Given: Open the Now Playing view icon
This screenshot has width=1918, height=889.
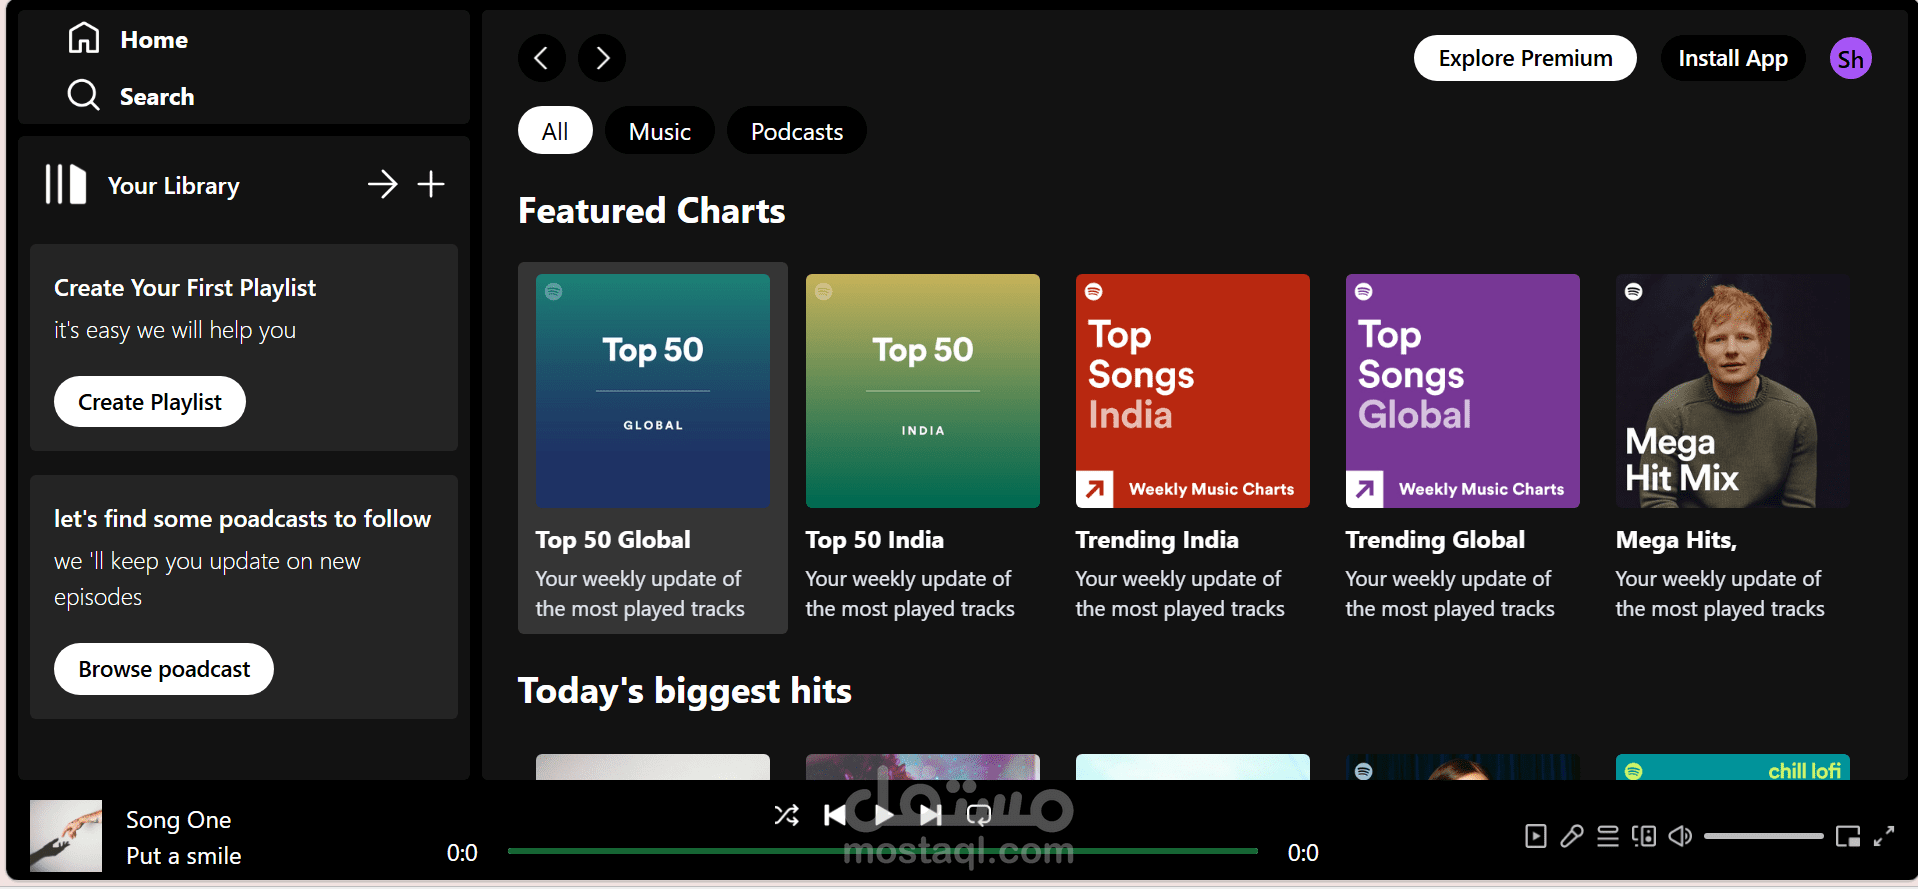Looking at the screenshot, I should (x=1536, y=836).
